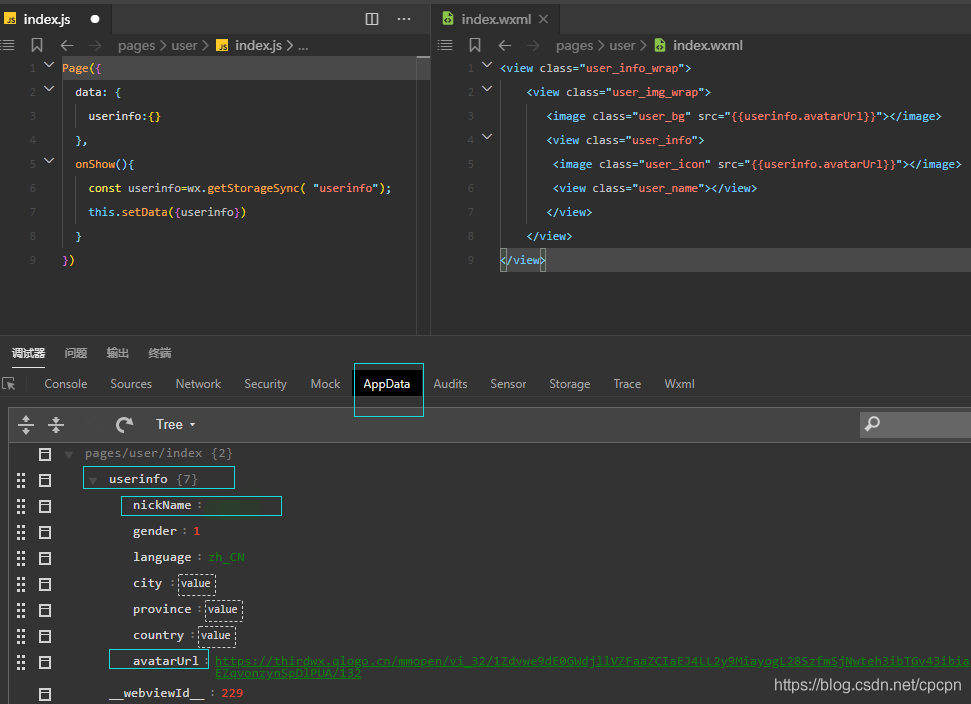The width and height of the screenshot is (971, 704).
Task: Click the element inspector icon in debugger
Action: 9,384
